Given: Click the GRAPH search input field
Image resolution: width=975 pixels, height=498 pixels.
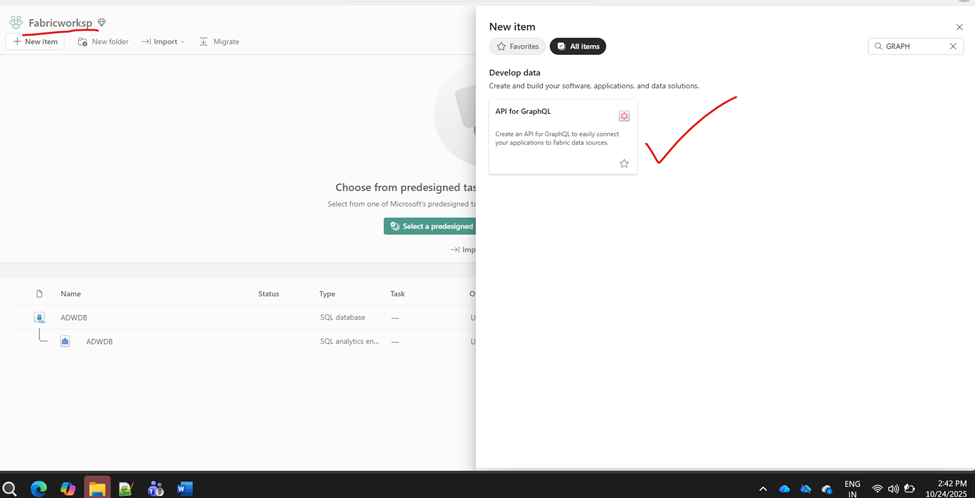Looking at the screenshot, I should click(912, 46).
